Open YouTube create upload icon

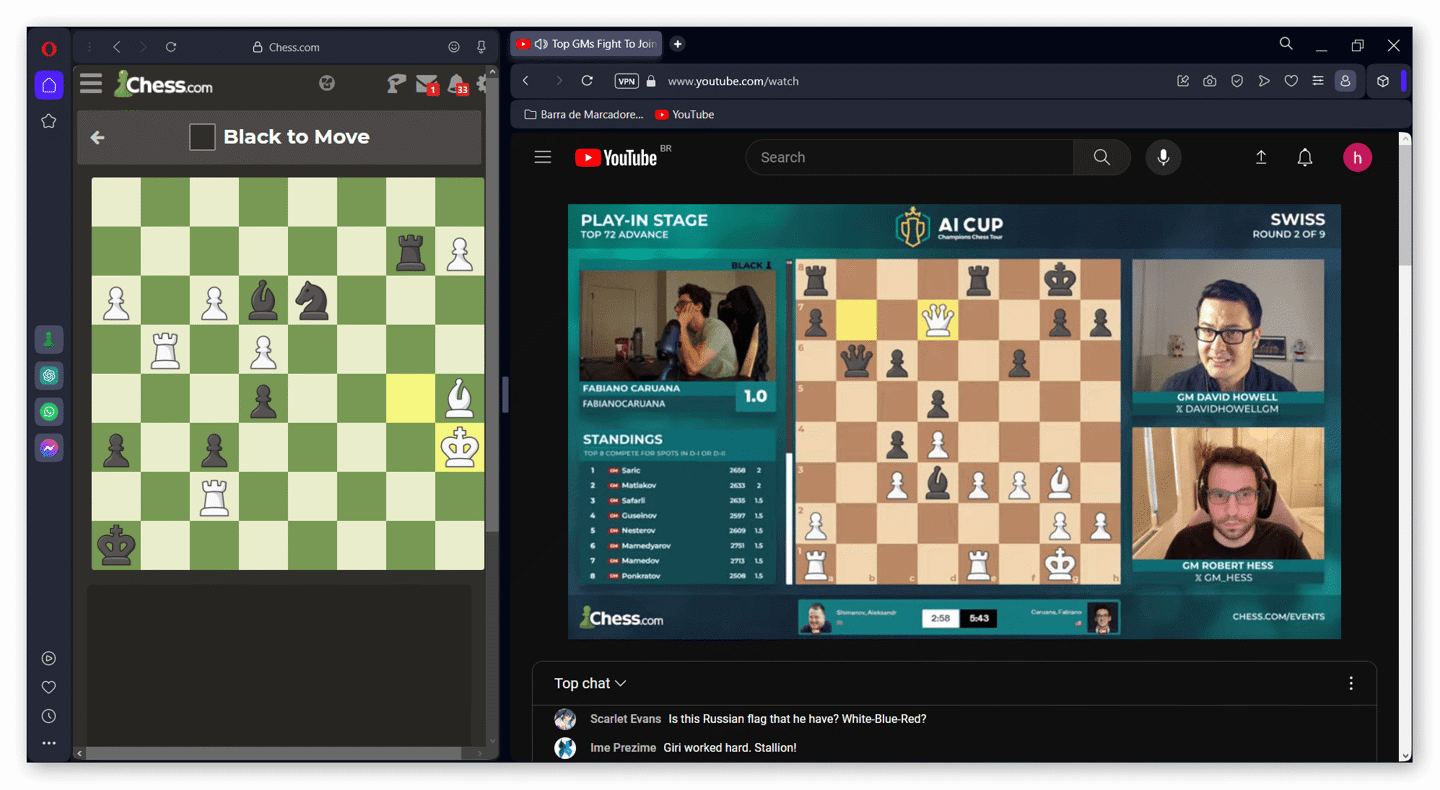click(x=1261, y=157)
